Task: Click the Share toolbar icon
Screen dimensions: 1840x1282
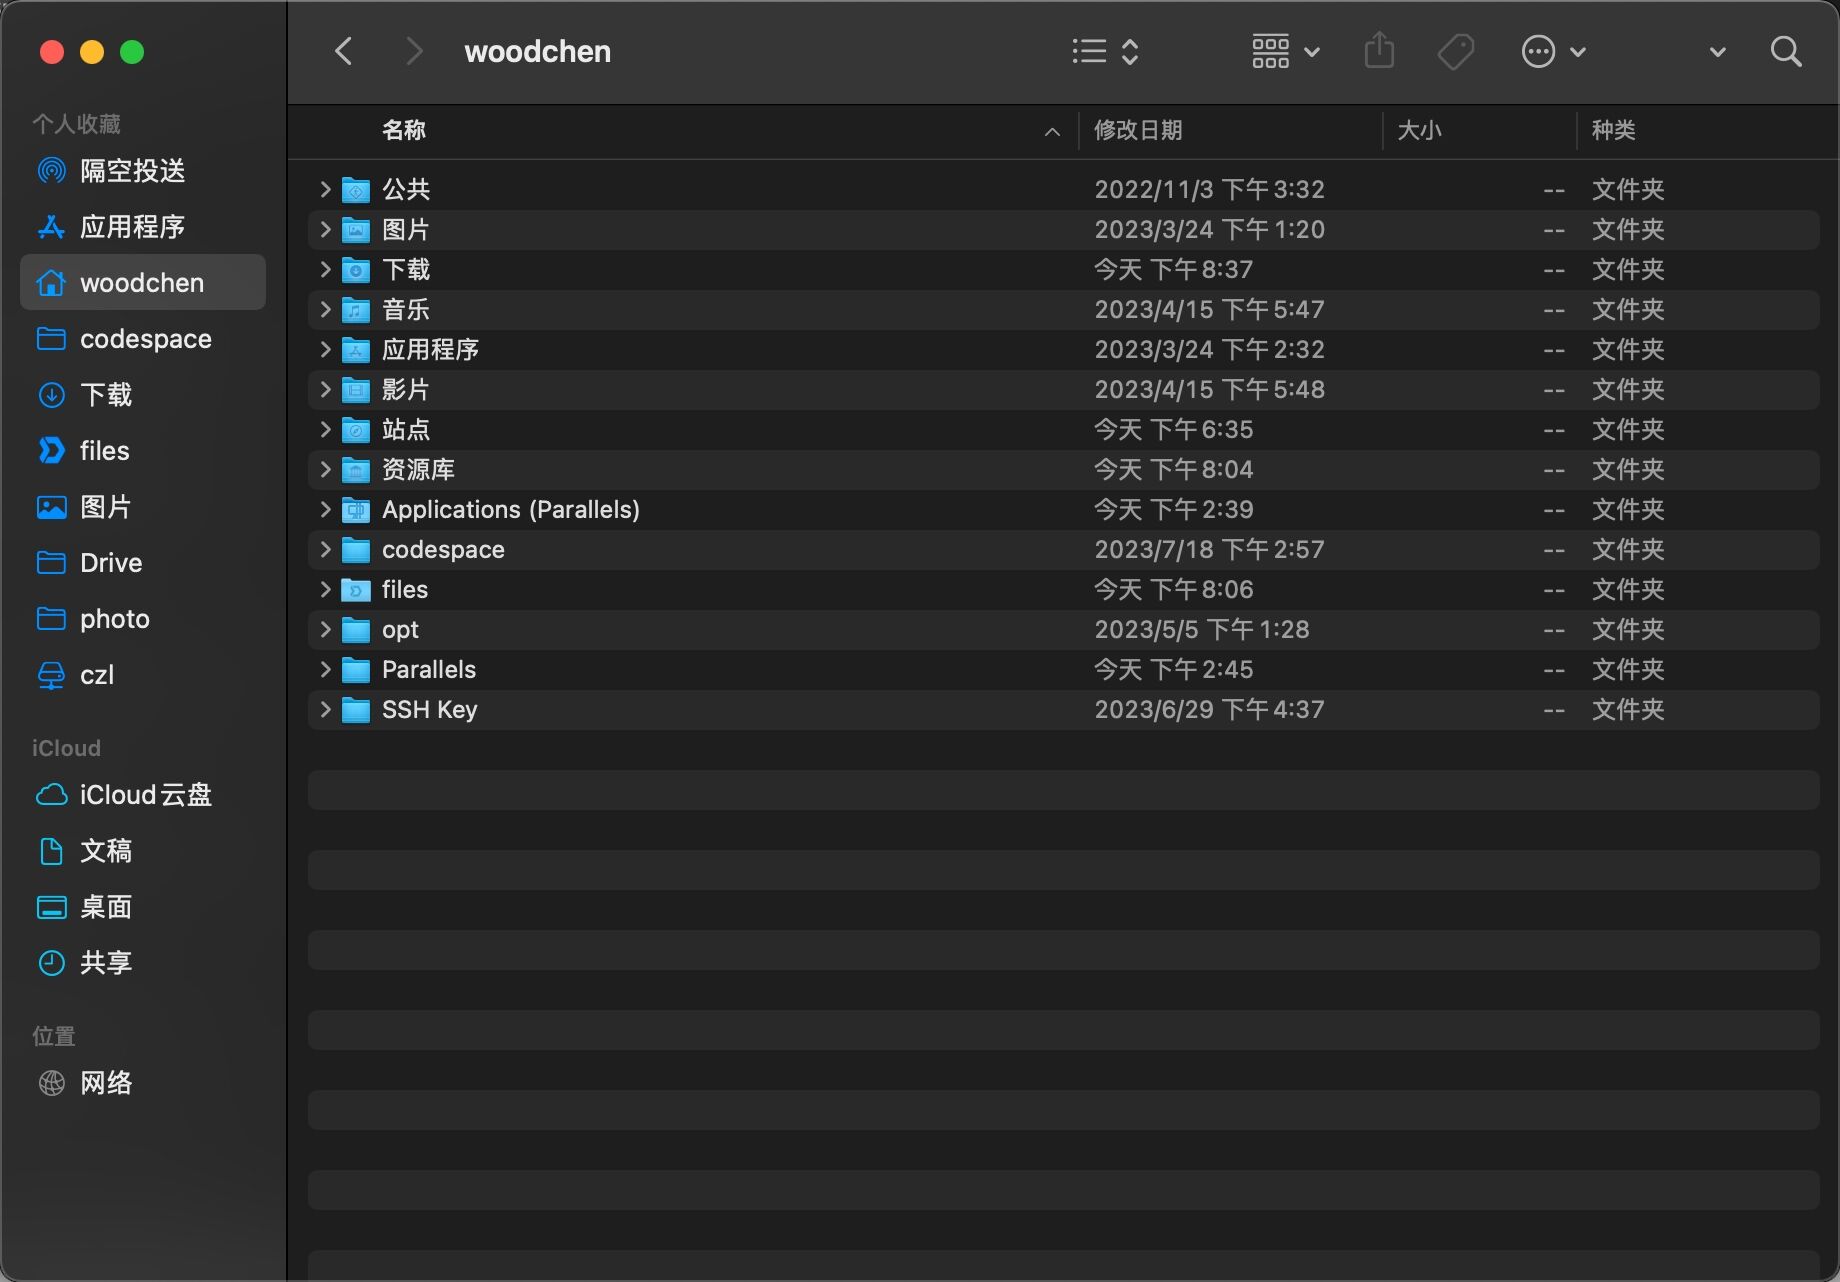Action: 1379,51
